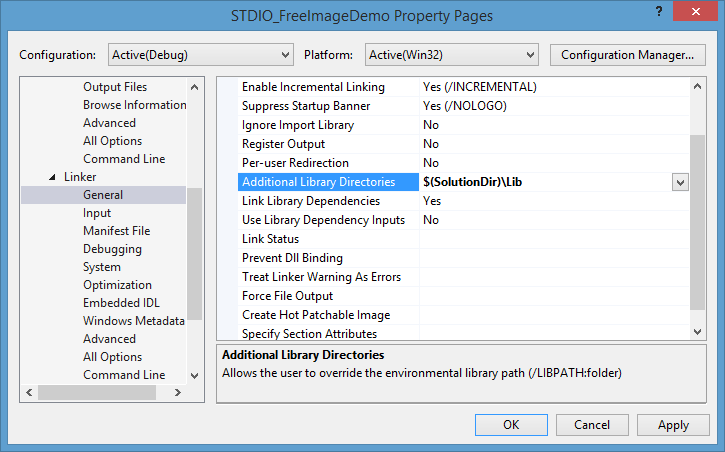This screenshot has height=452, width=725.
Task: Click the property grid scroll-up arrow
Action: [x=697, y=86]
